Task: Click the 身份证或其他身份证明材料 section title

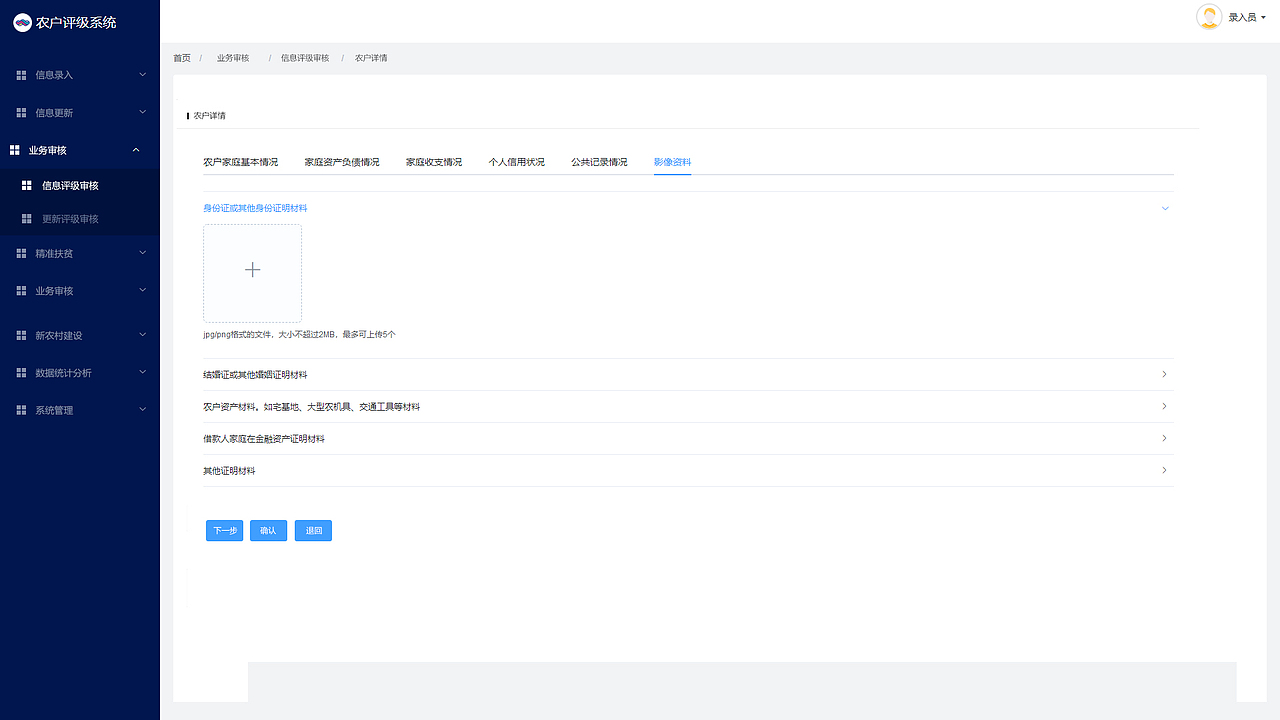Action: click(x=255, y=208)
